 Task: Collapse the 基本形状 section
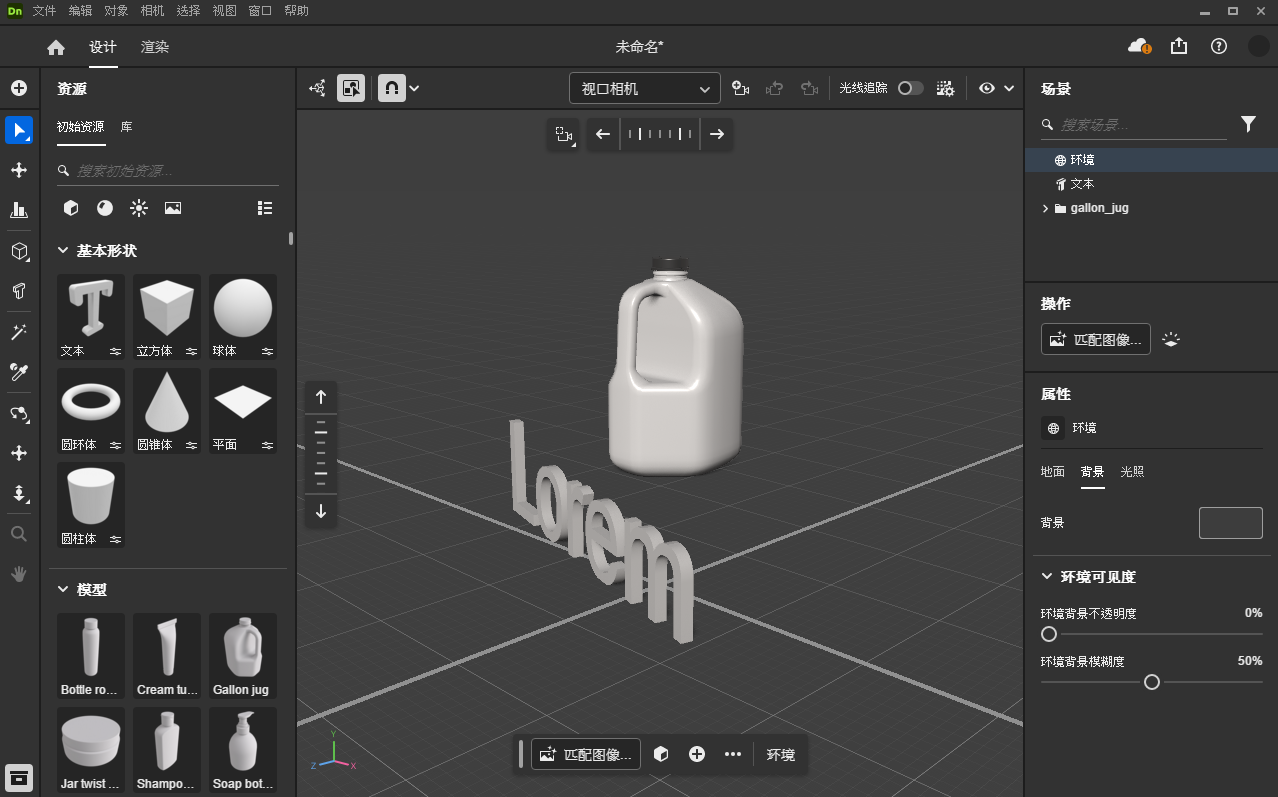click(63, 251)
